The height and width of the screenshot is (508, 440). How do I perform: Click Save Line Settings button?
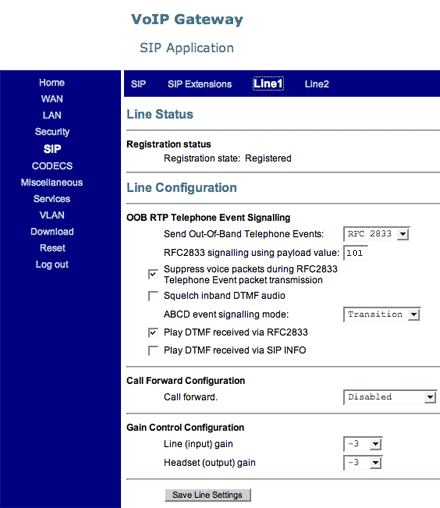click(x=208, y=495)
